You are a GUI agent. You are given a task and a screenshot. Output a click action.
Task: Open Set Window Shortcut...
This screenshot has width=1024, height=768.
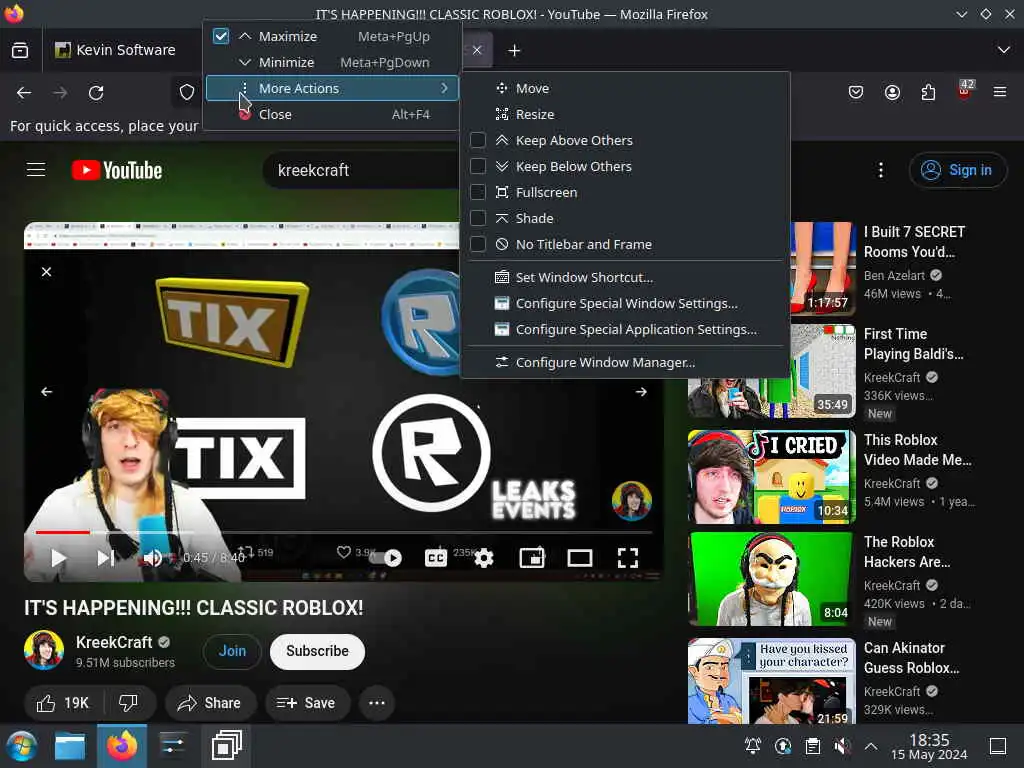click(626, 278)
